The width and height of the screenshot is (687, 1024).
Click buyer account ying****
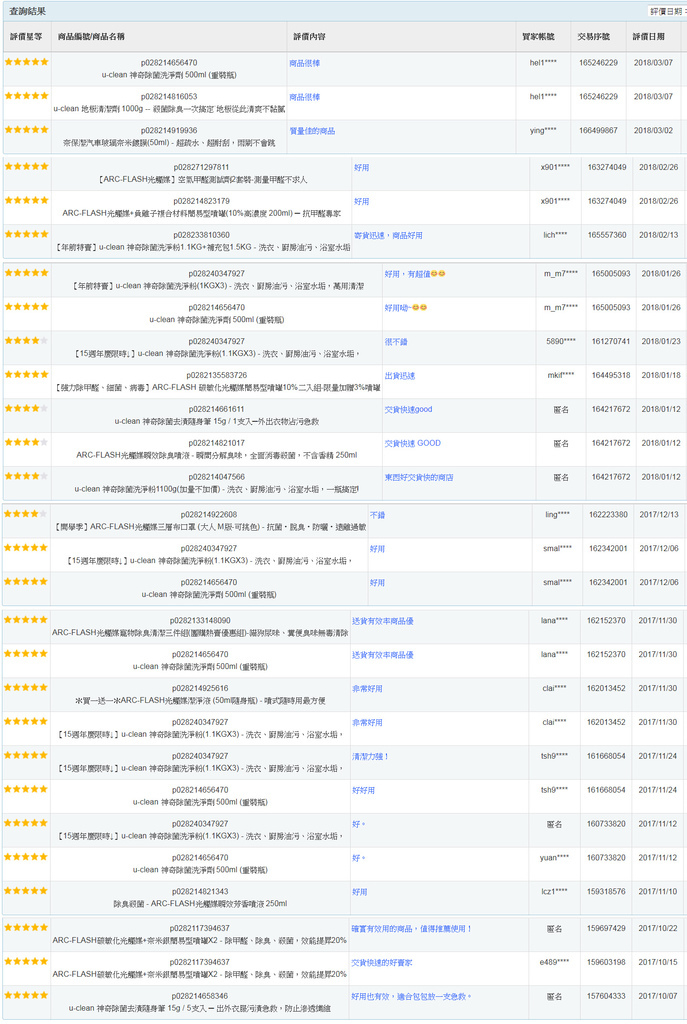[x=543, y=131]
